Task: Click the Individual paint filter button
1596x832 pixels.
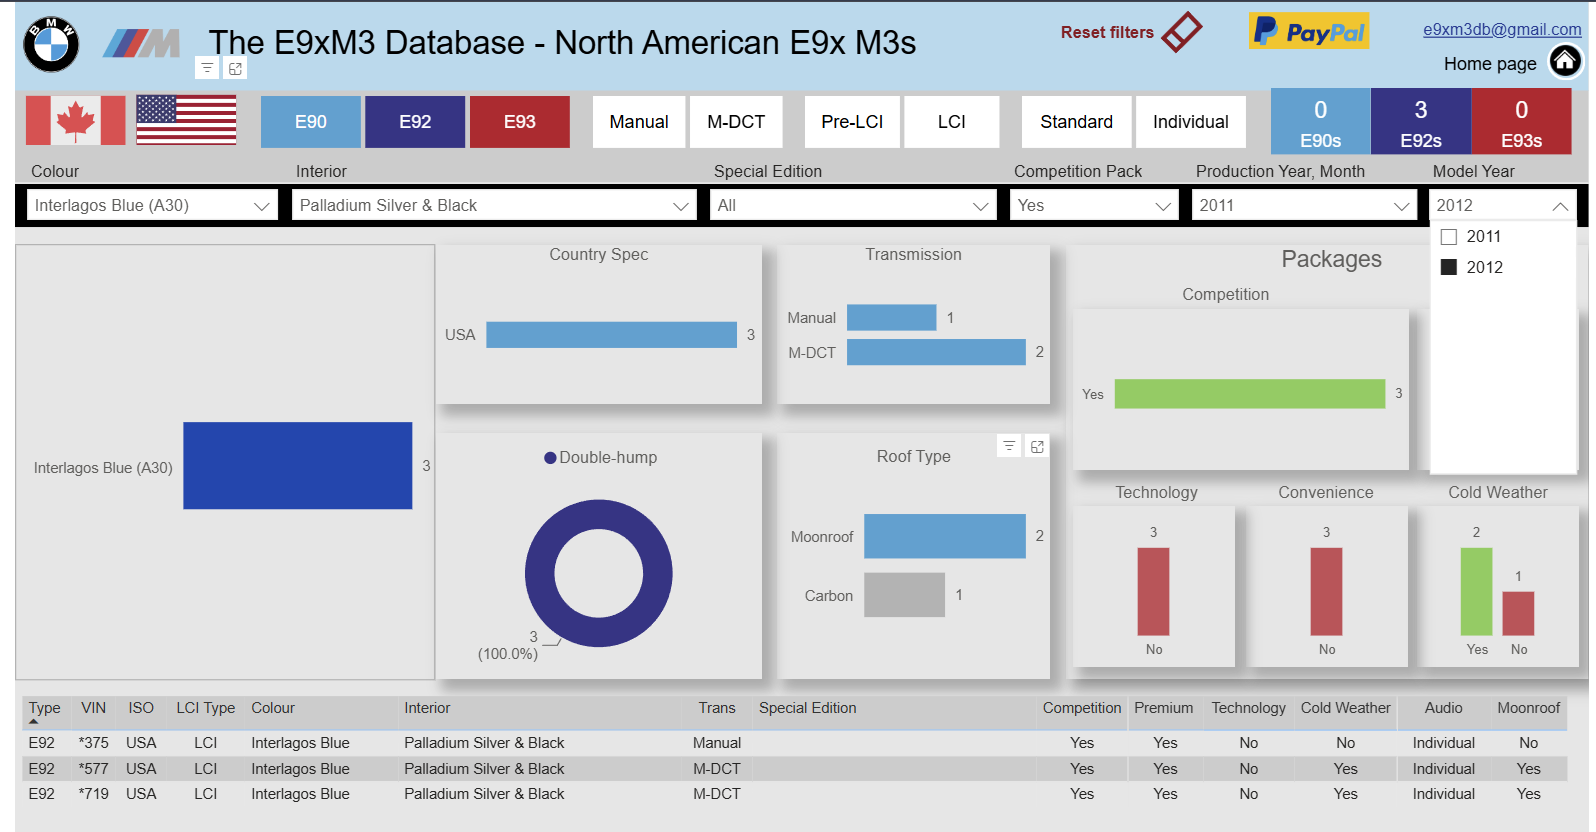Action: 1191,122
